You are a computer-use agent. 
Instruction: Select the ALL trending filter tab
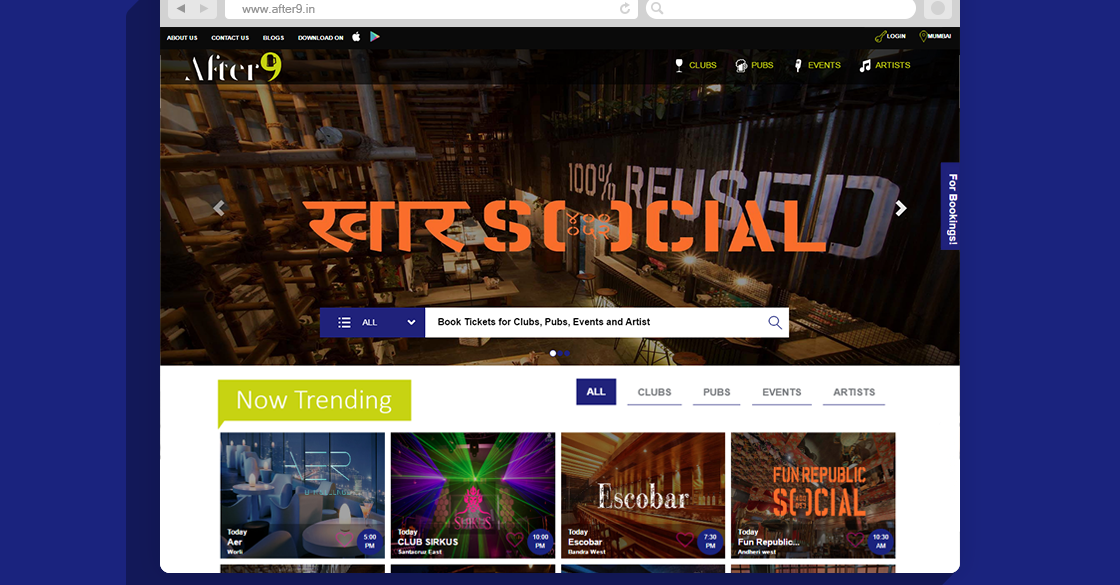[596, 391]
